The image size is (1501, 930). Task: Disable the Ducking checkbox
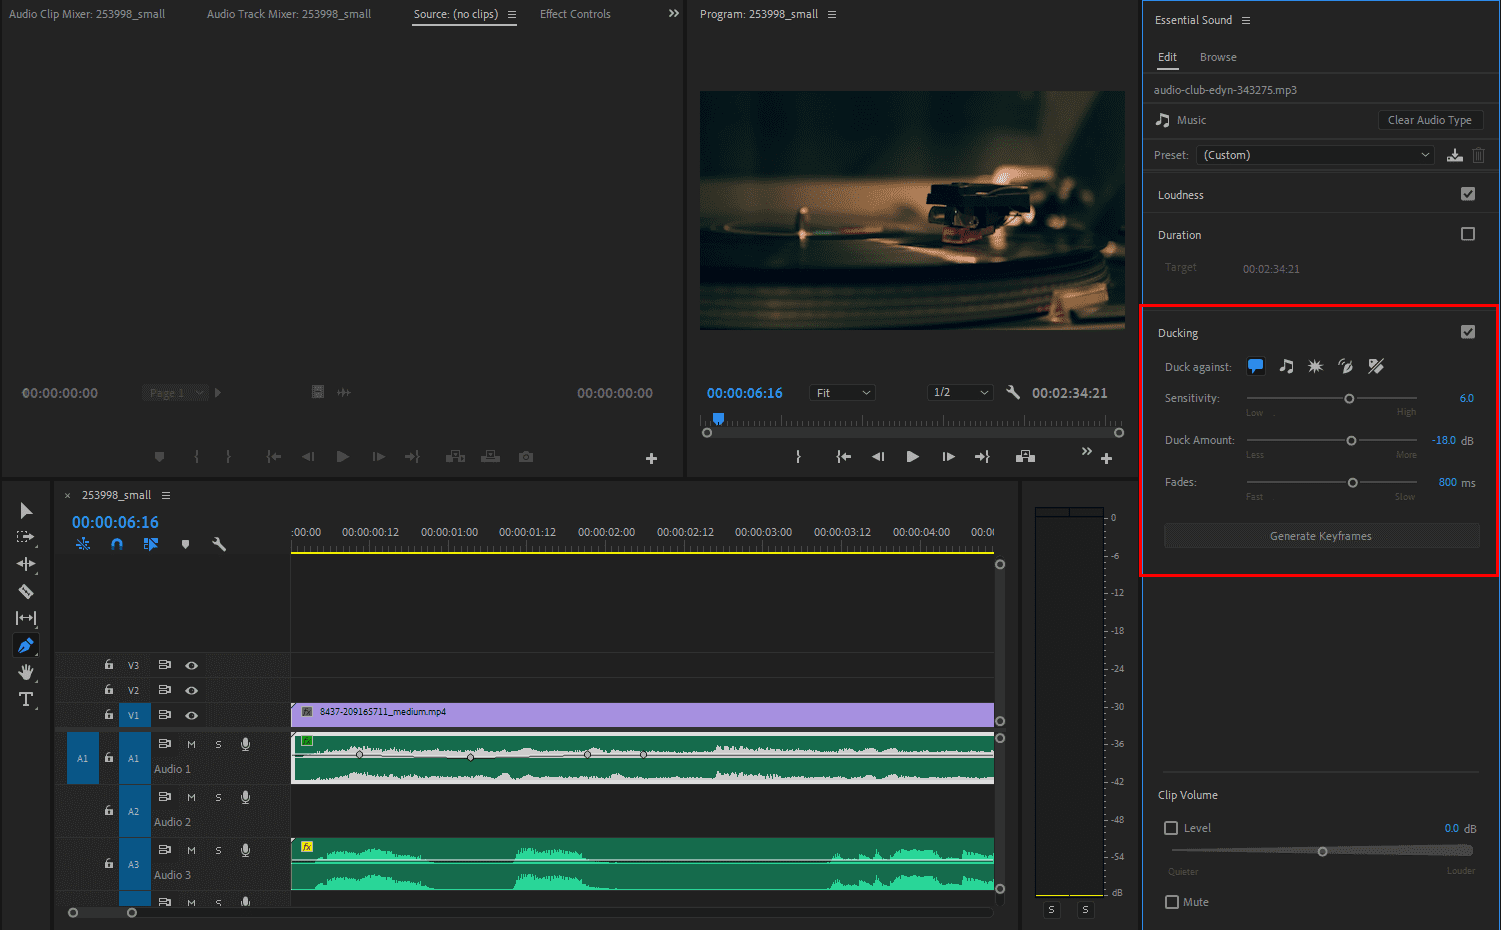(x=1468, y=331)
